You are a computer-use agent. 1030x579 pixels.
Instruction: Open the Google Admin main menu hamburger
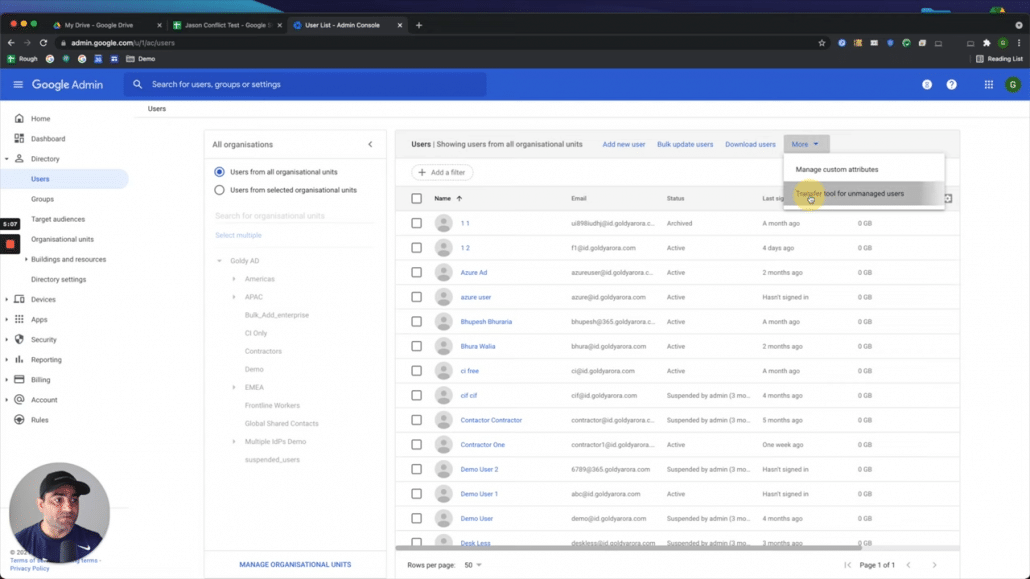tap(18, 84)
